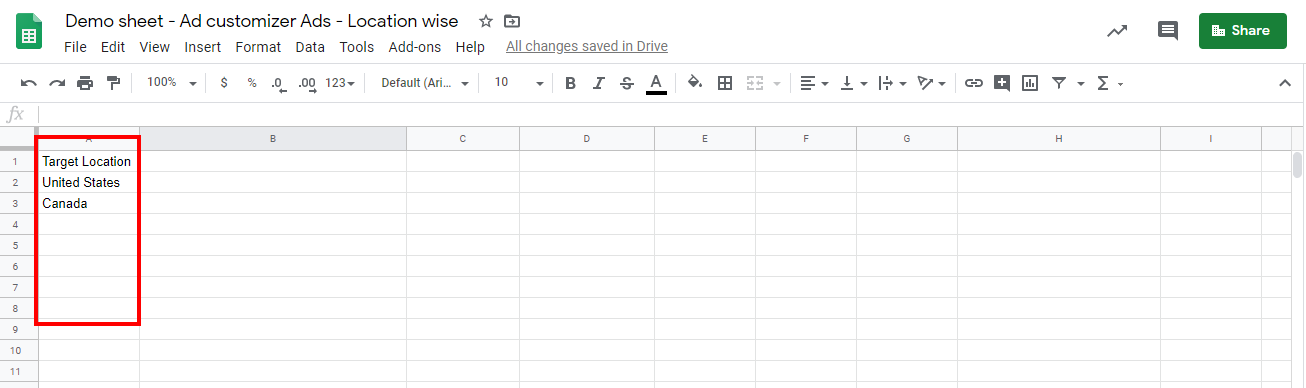Click the insert link icon
1306x388 pixels.
tap(973, 83)
